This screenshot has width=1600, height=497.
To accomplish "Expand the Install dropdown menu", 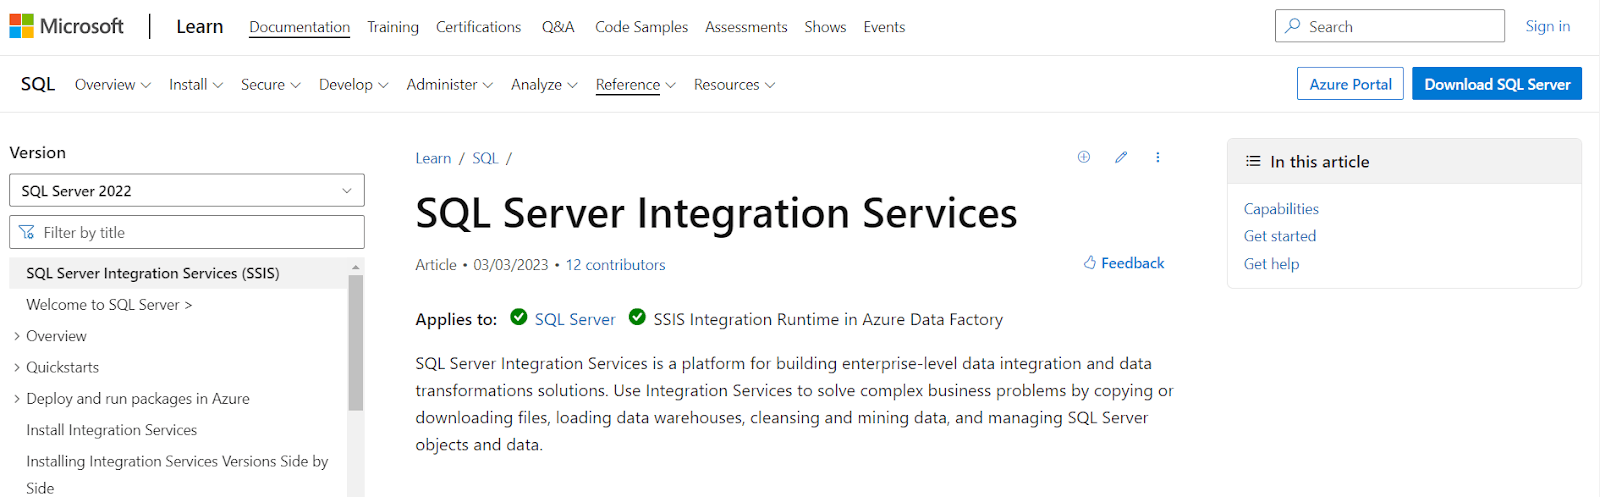I will point(196,85).
